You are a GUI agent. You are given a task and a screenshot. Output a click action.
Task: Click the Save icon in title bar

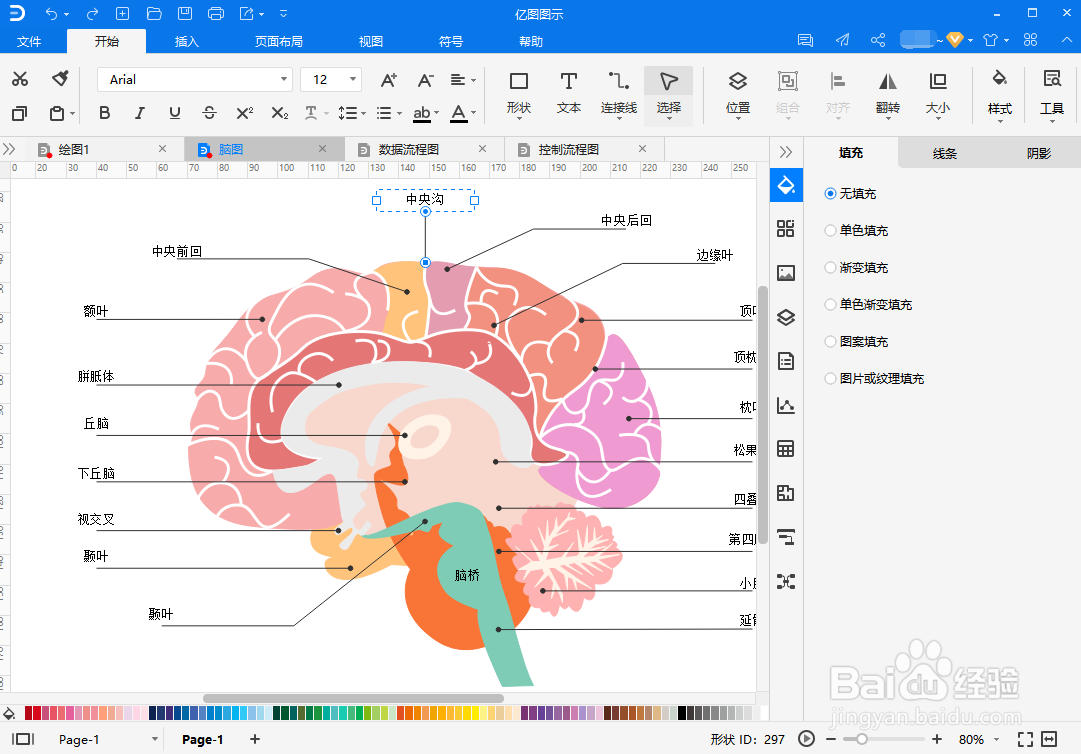(x=185, y=14)
